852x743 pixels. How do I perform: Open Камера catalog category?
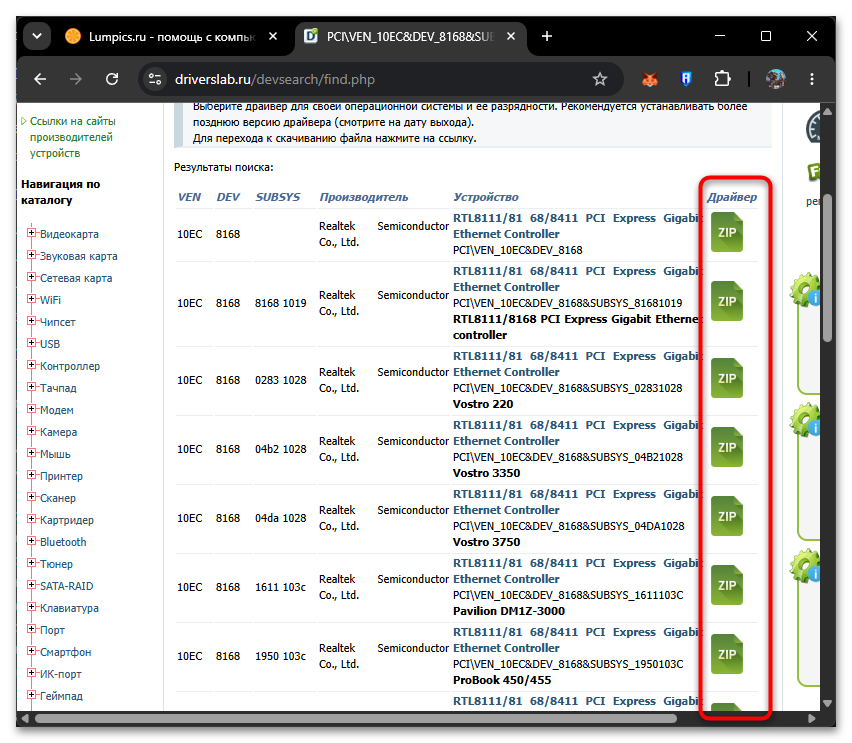(x=59, y=432)
